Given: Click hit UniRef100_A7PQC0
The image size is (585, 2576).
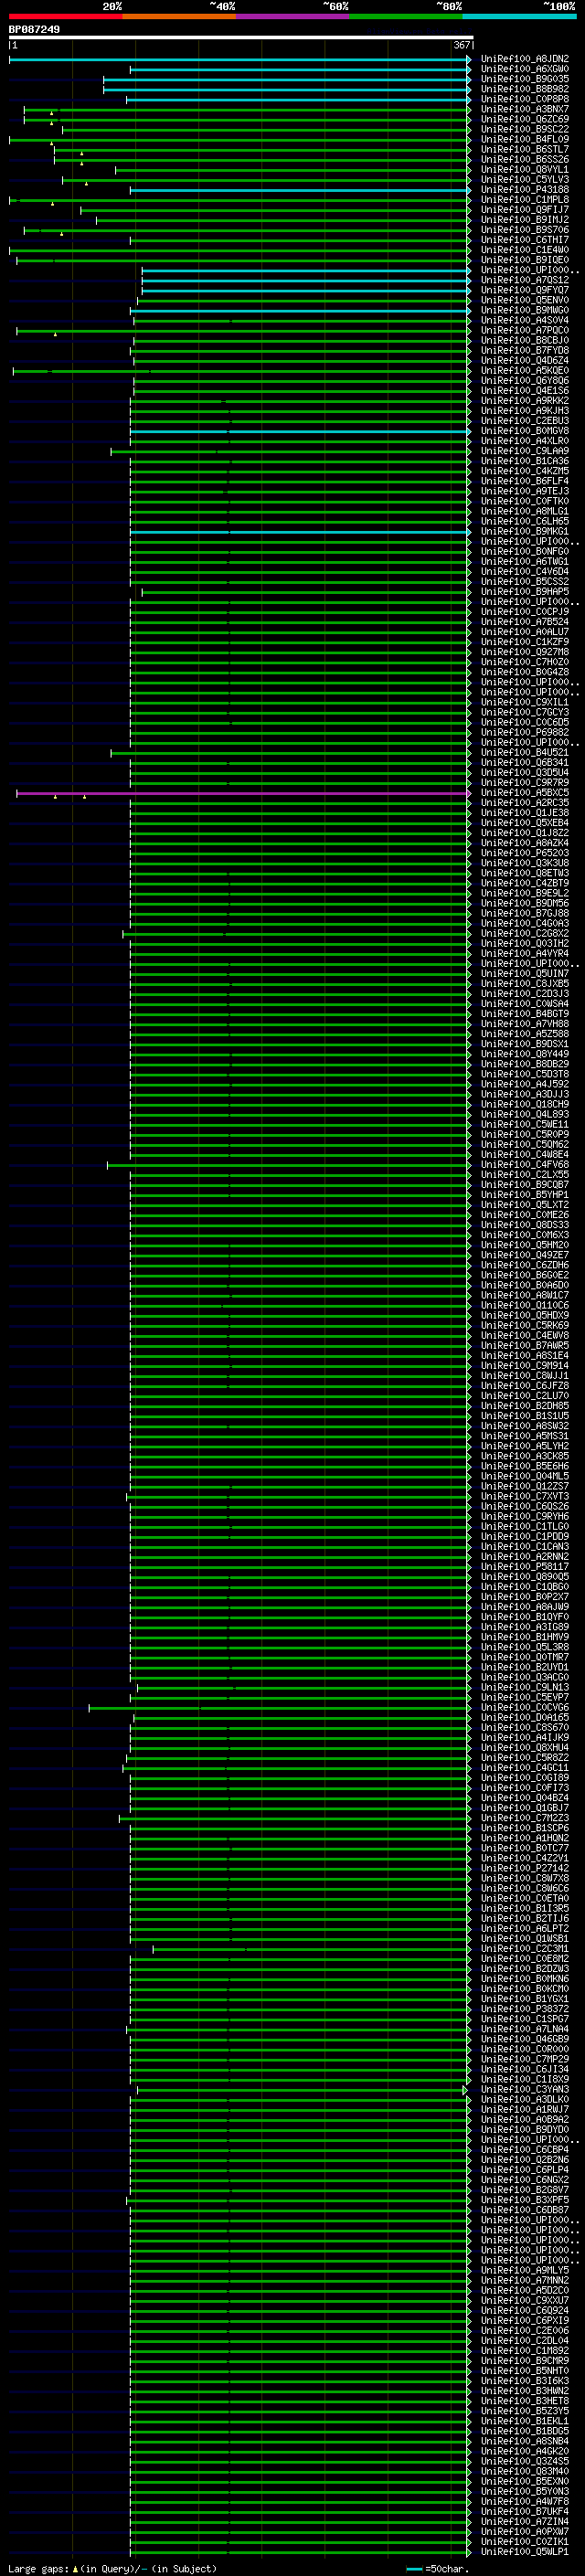Looking at the screenshot, I should point(525,330).
